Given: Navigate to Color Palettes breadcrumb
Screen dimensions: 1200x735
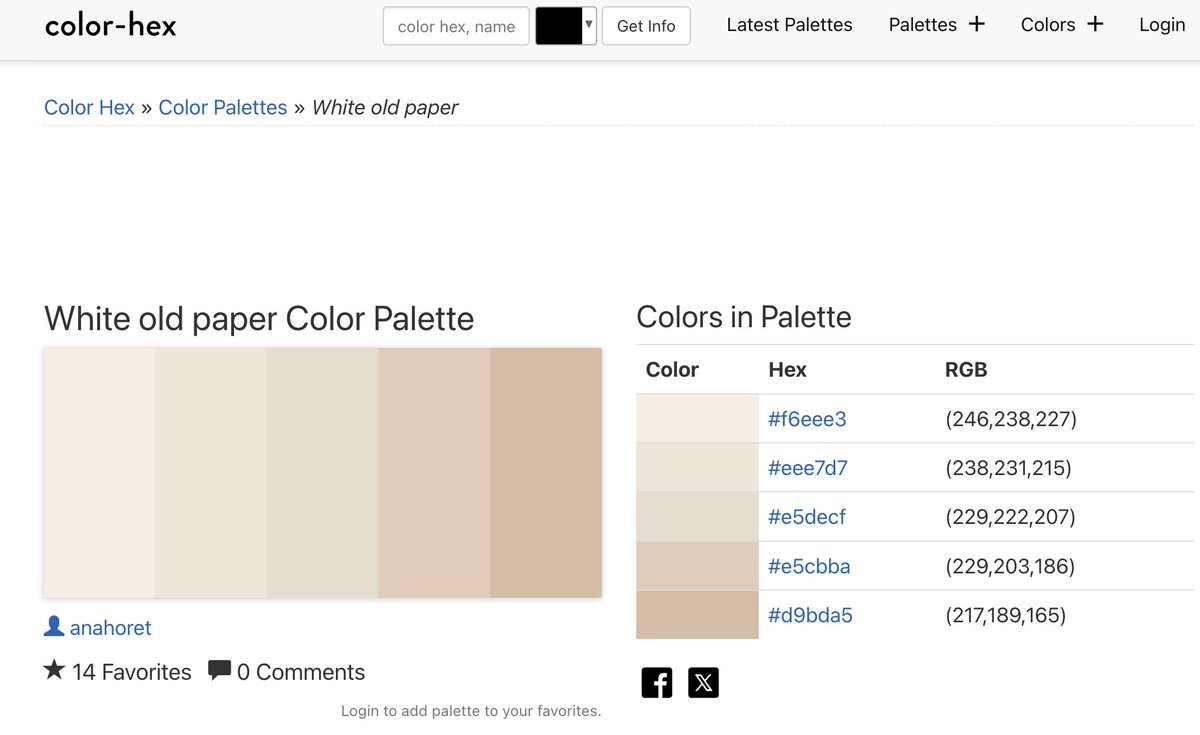Looking at the screenshot, I should click(x=223, y=107).
